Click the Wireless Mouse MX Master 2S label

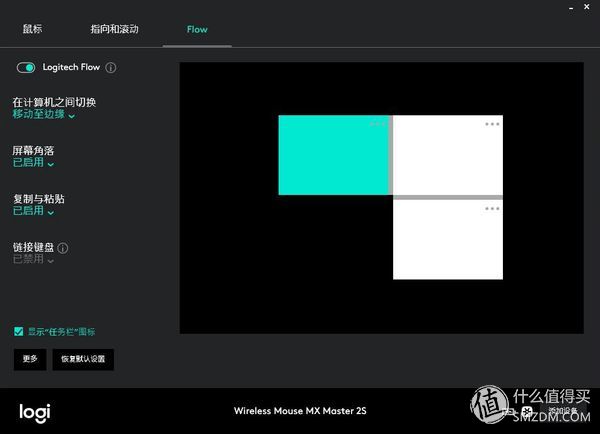coord(300,411)
